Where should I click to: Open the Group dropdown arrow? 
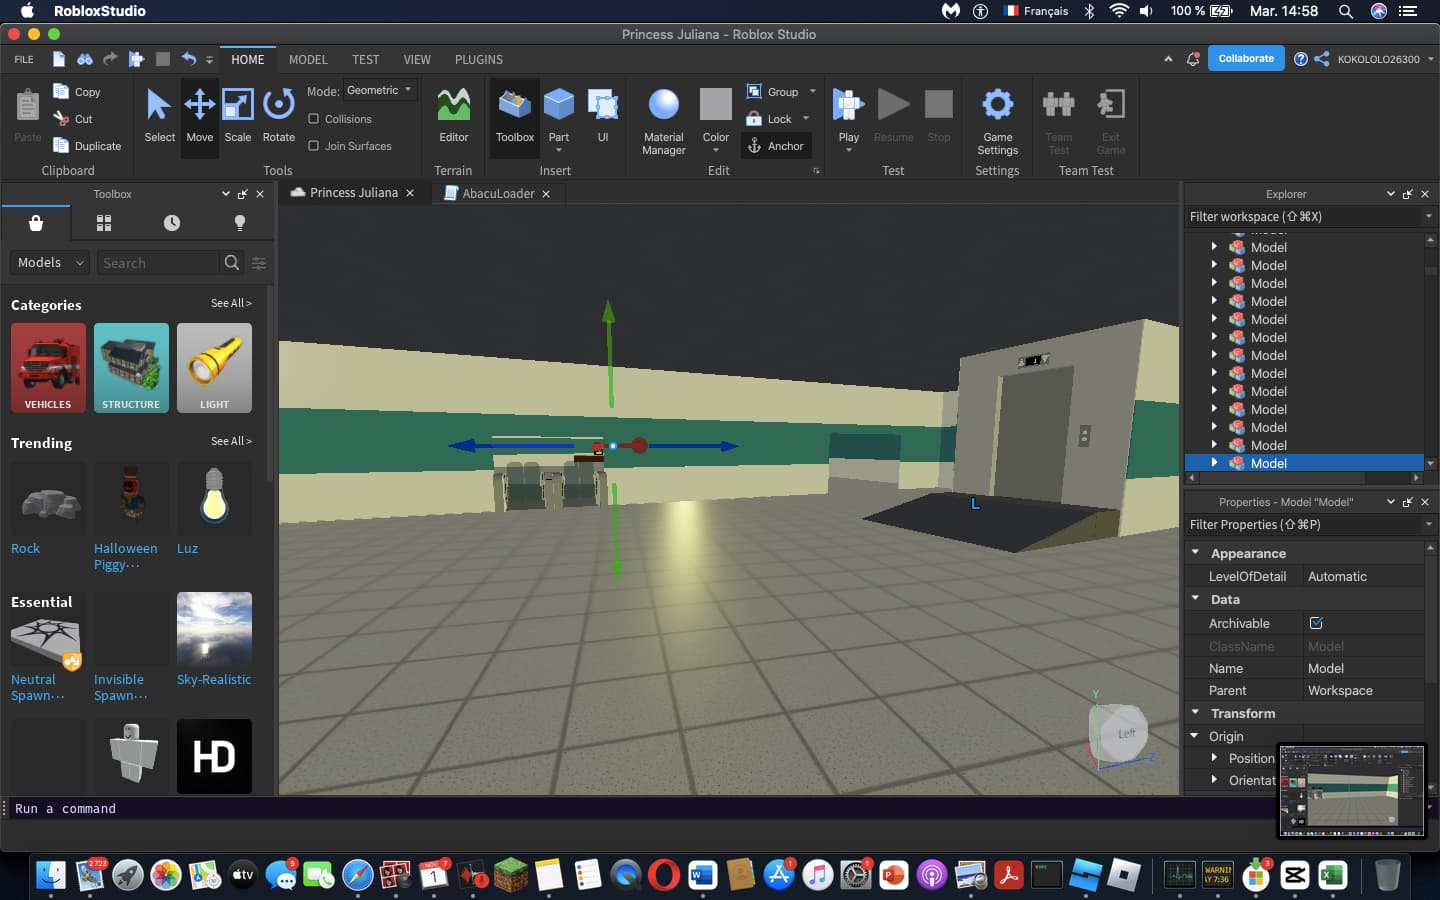813,91
